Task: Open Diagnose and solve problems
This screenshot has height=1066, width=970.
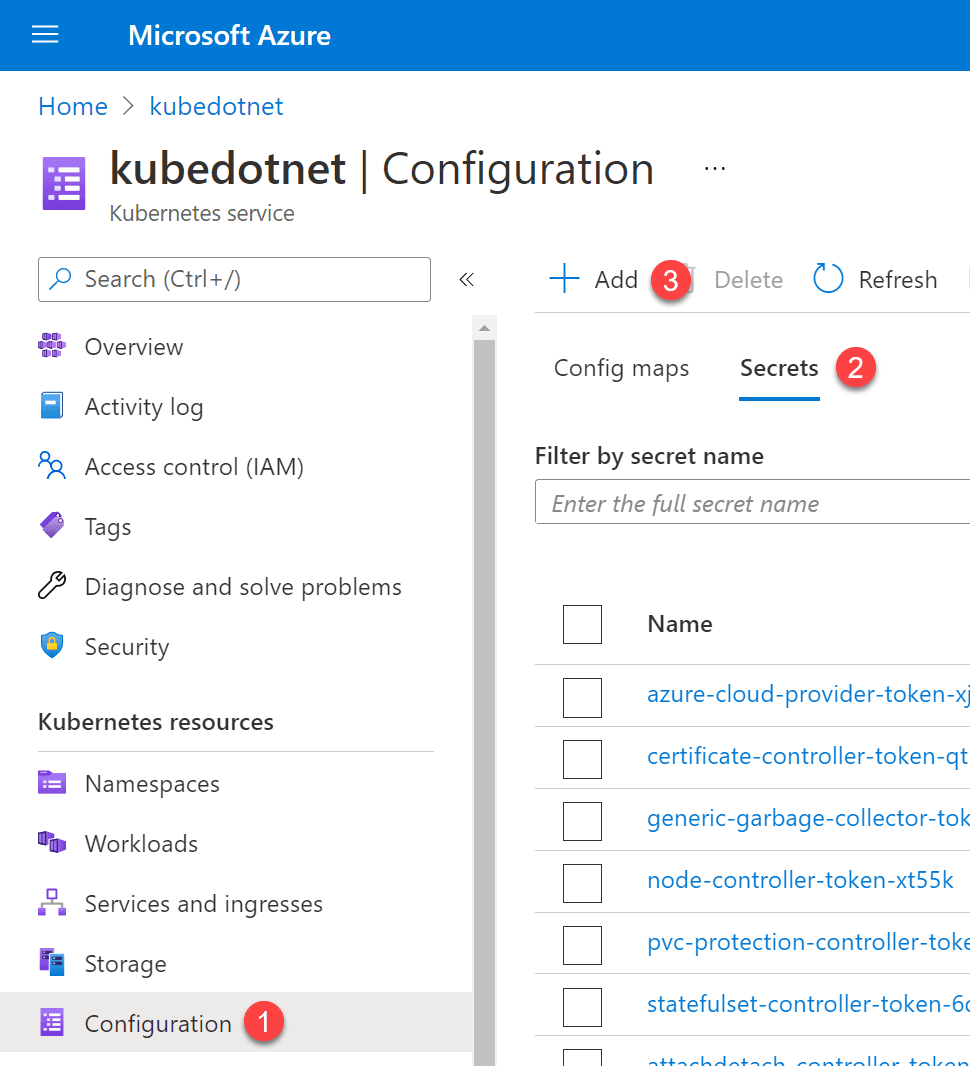Action: click(x=242, y=586)
